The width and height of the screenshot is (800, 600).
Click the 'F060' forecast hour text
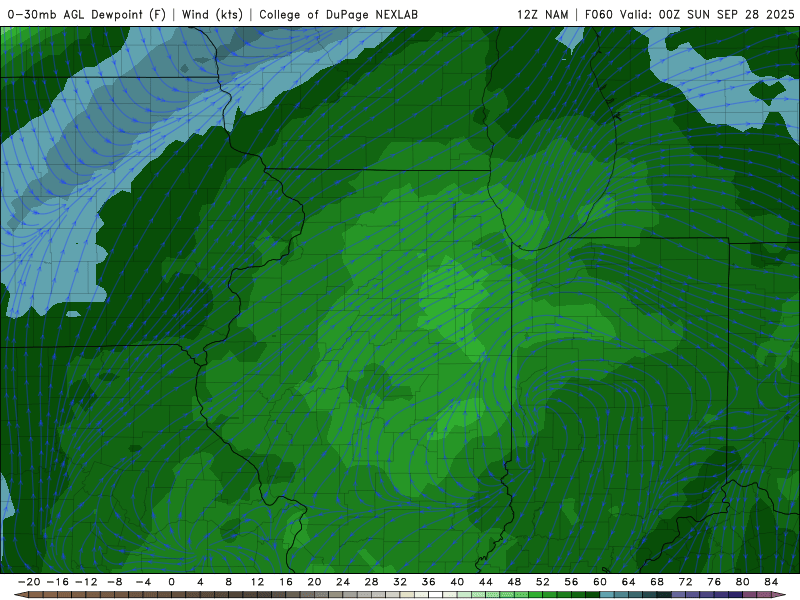pyautogui.click(x=598, y=14)
